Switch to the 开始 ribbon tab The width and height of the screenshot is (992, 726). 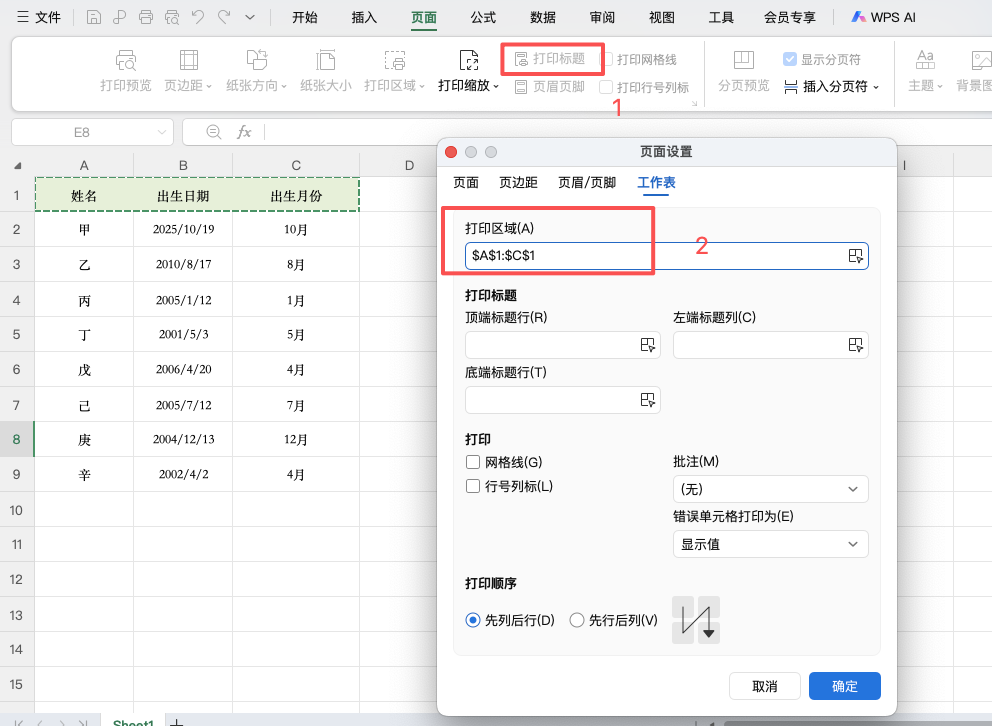coord(304,17)
